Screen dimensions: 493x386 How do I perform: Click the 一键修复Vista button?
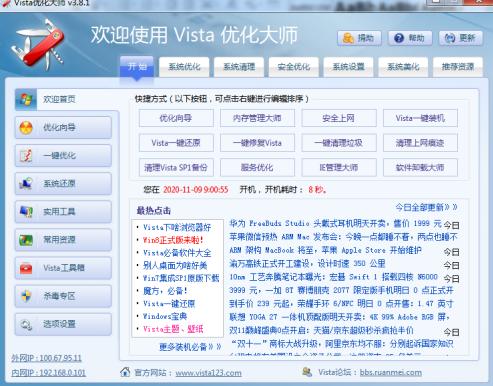(257, 143)
